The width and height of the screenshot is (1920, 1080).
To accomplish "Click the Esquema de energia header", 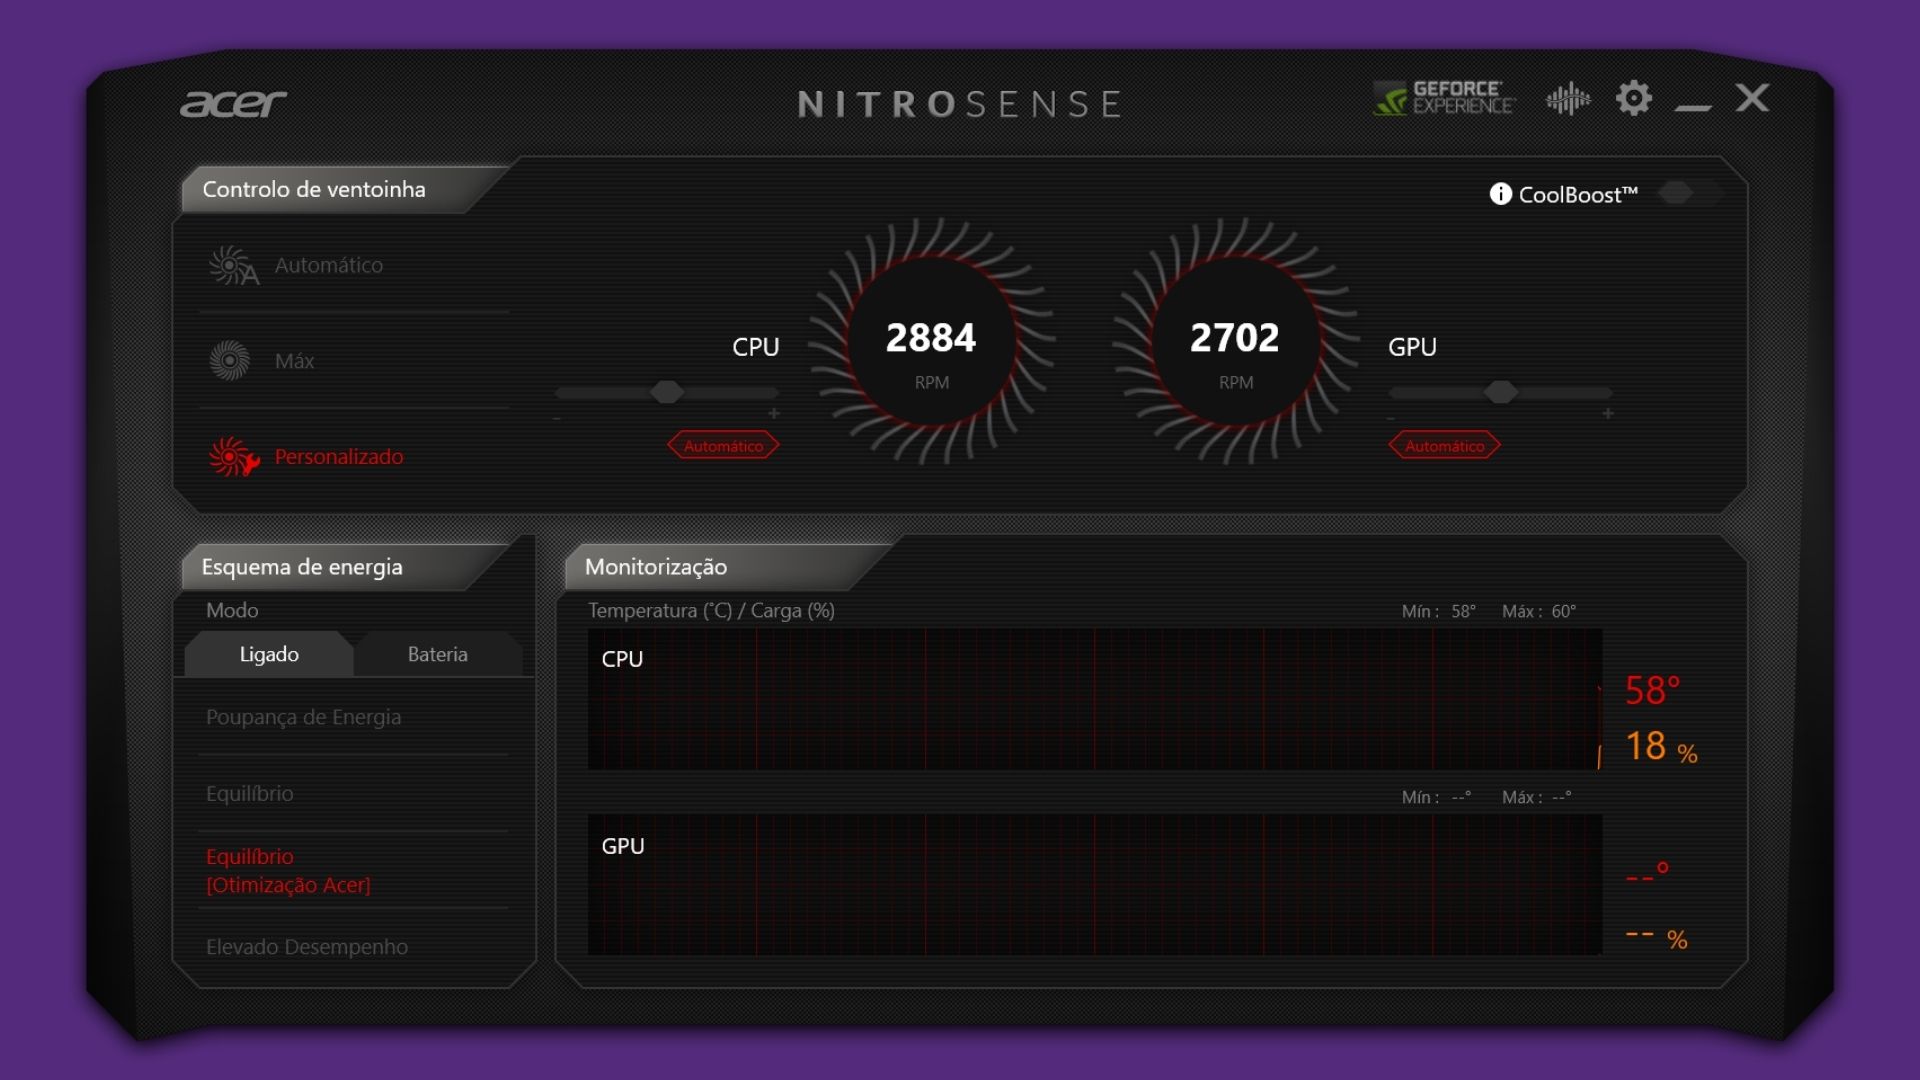I will 302,567.
